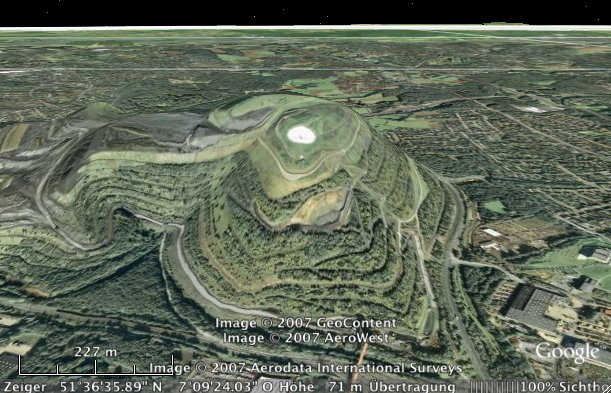
Task: Click the black starry sky above horizon
Action: [306, 12]
